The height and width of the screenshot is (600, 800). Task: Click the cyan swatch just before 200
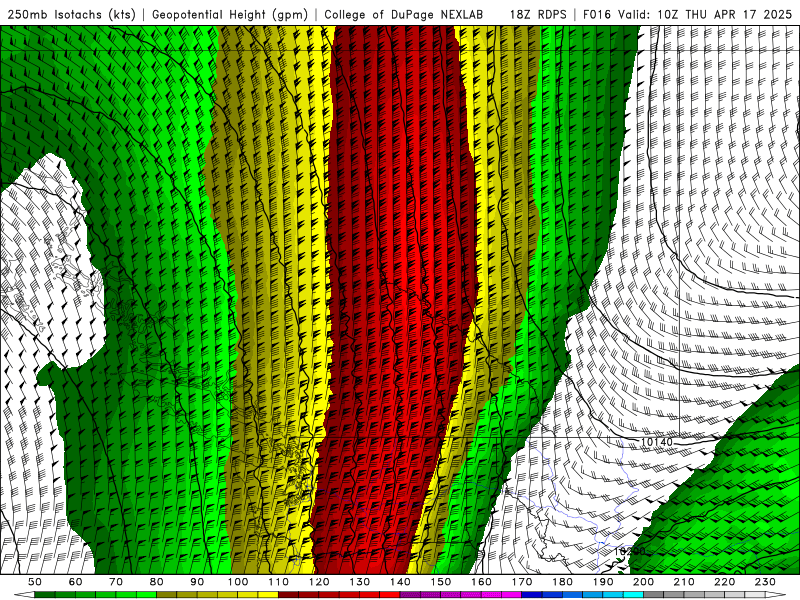(633, 595)
